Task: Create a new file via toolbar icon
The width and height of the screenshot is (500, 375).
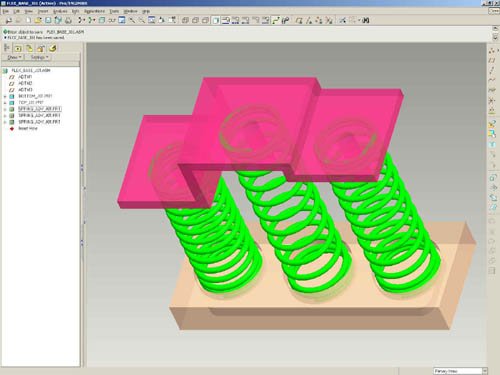Action: coord(28,20)
